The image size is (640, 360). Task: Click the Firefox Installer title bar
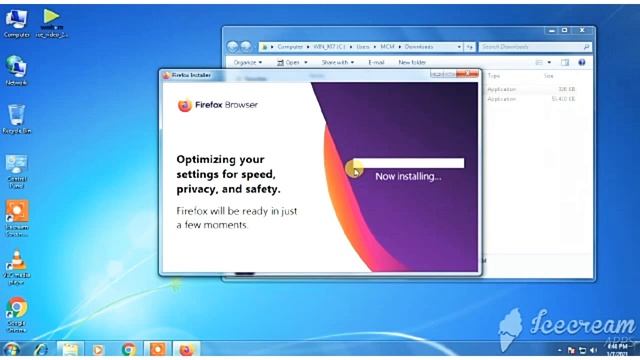(296, 75)
